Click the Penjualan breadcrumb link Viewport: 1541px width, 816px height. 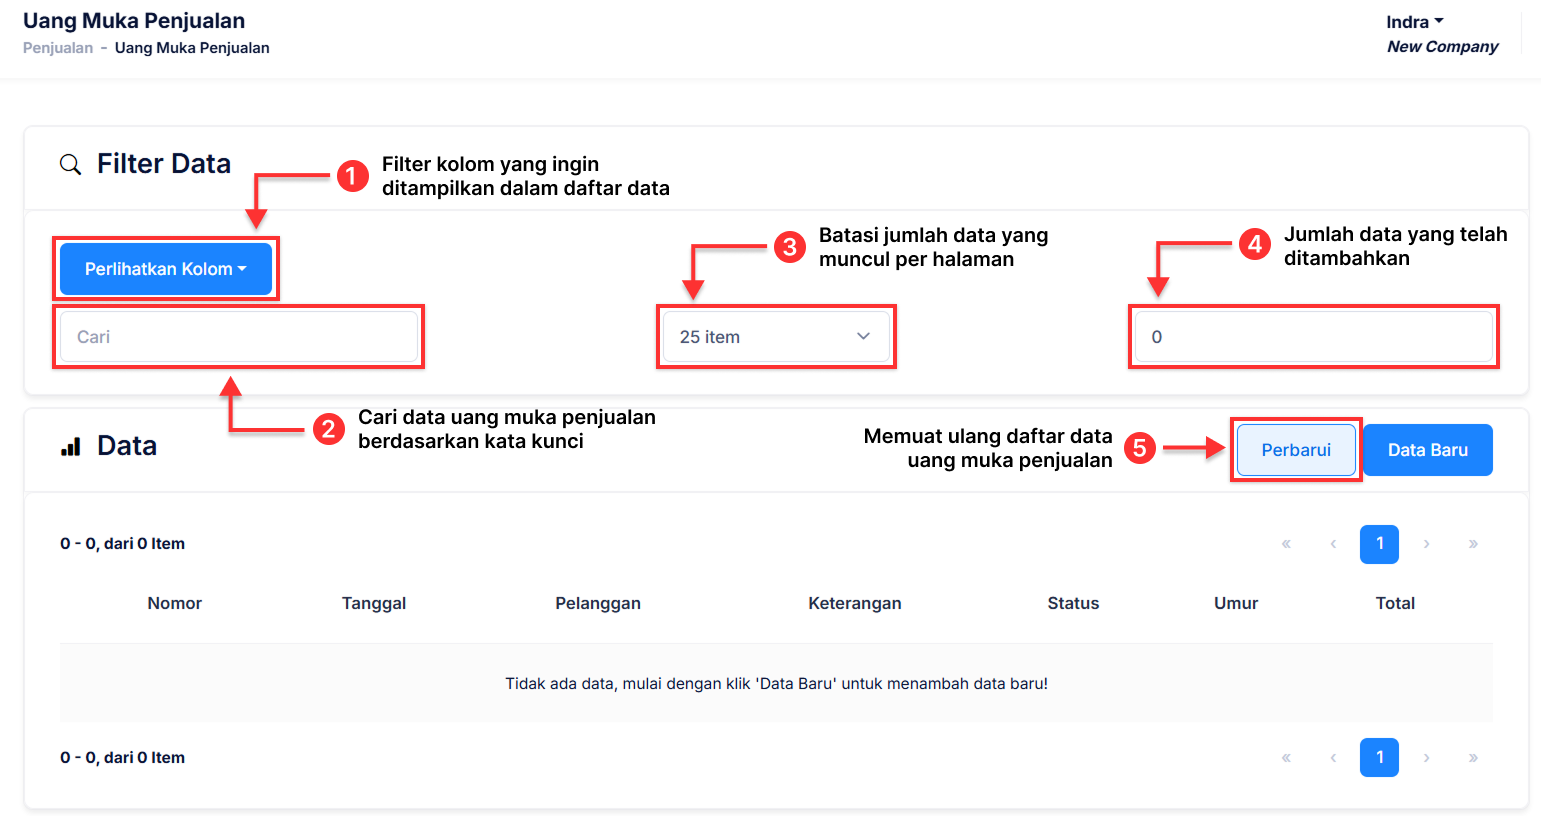click(58, 48)
